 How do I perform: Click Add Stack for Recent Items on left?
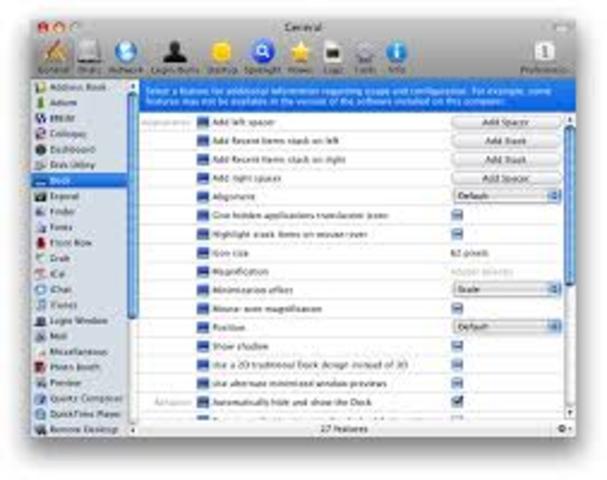click(506, 141)
